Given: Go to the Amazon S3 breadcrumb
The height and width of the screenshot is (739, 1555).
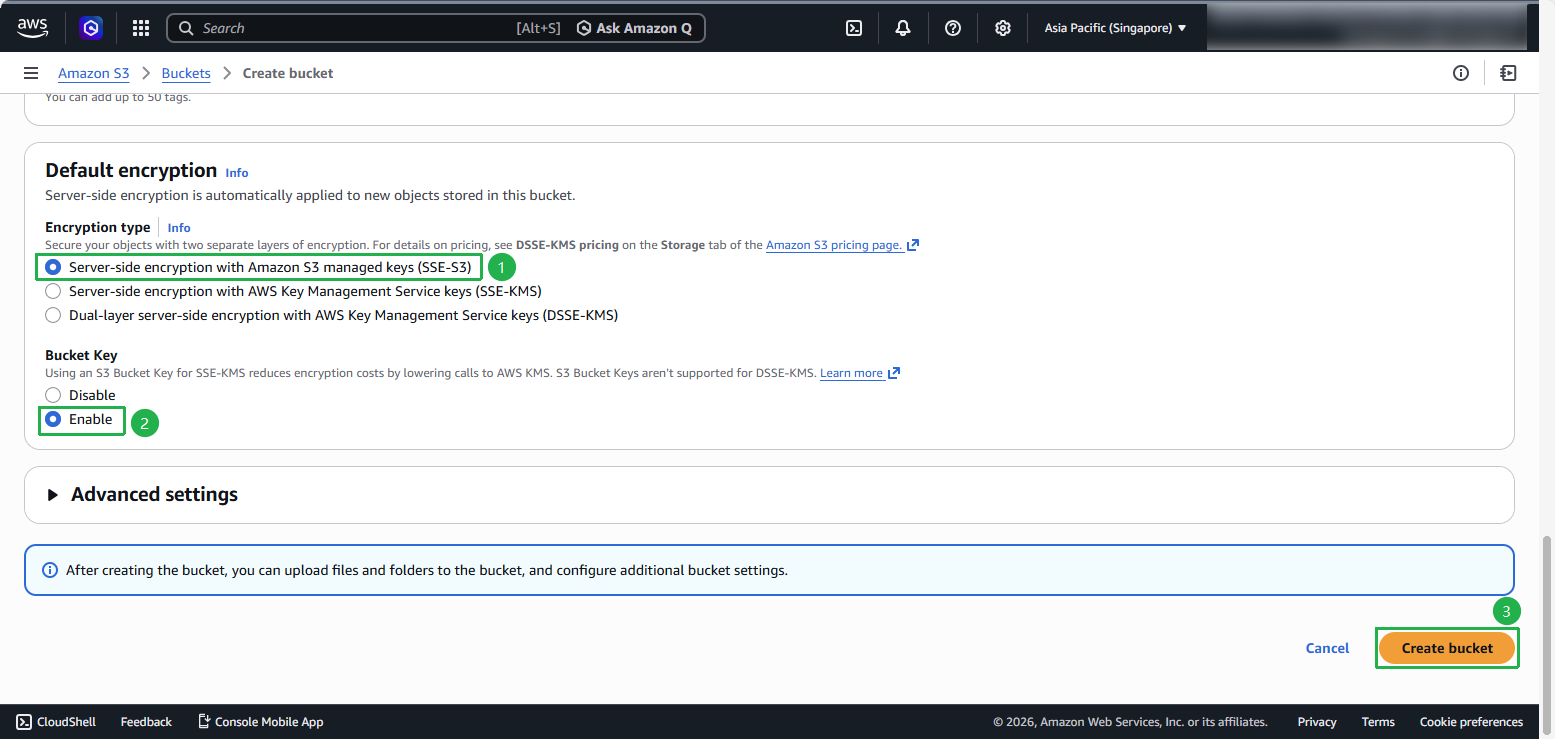Looking at the screenshot, I should tap(94, 73).
